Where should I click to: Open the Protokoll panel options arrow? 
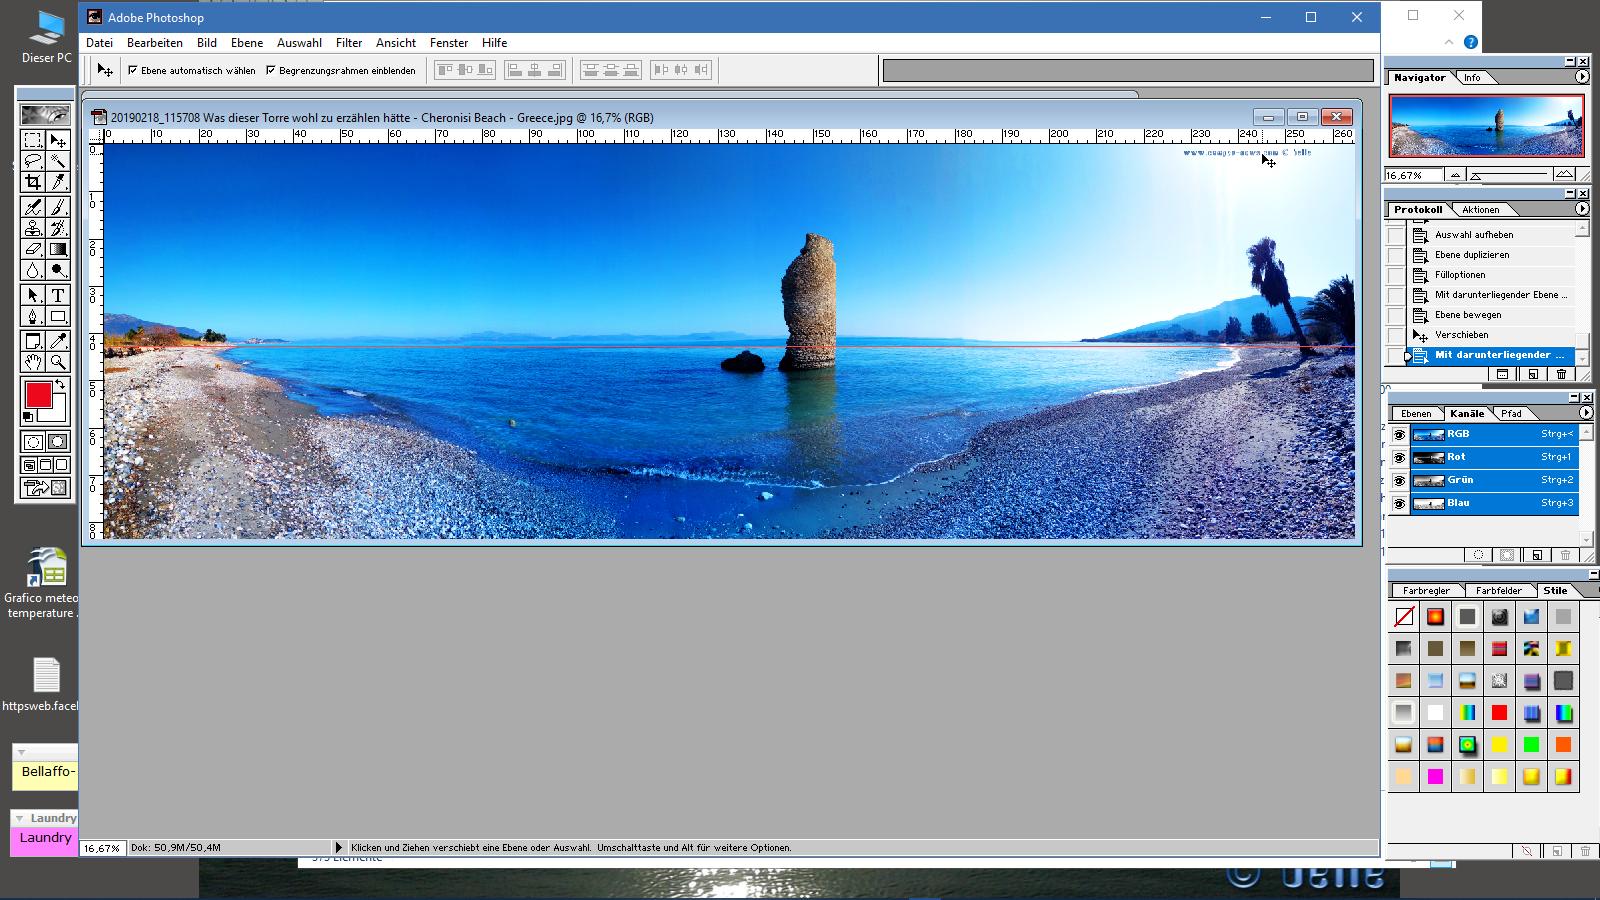coord(1582,209)
